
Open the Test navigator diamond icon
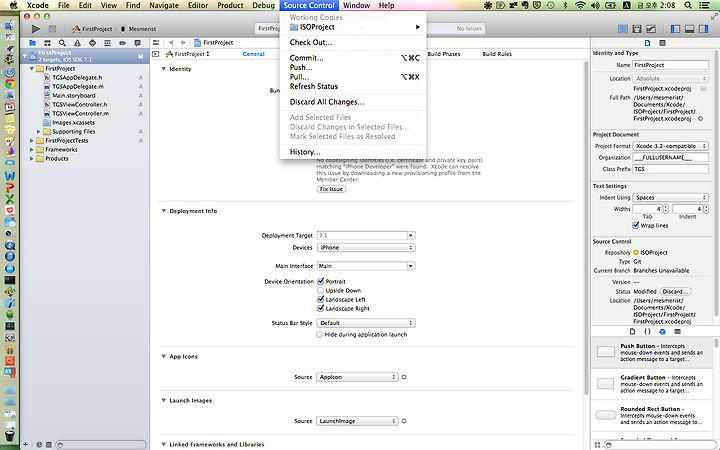(x=92, y=43)
